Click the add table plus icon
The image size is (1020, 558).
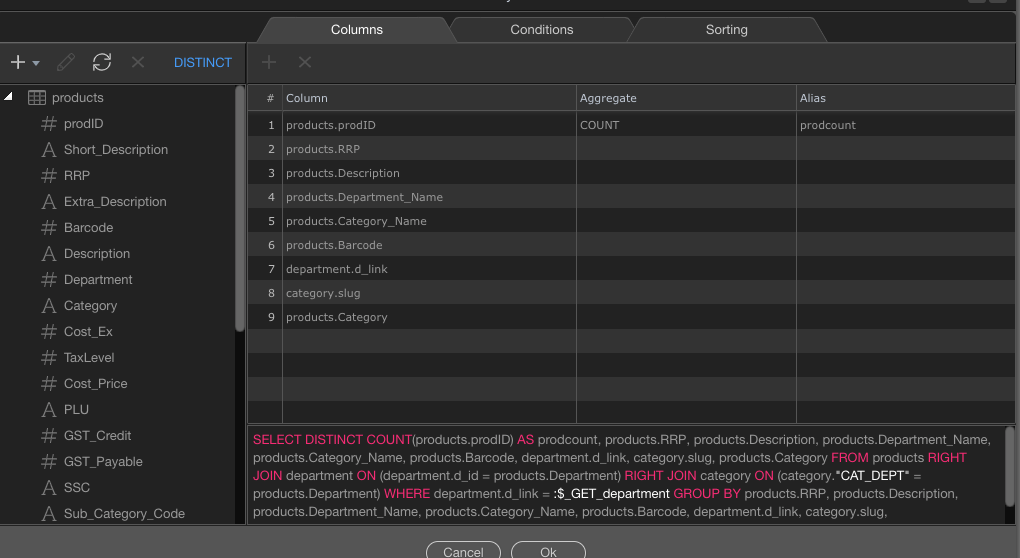pyautogui.click(x=17, y=62)
